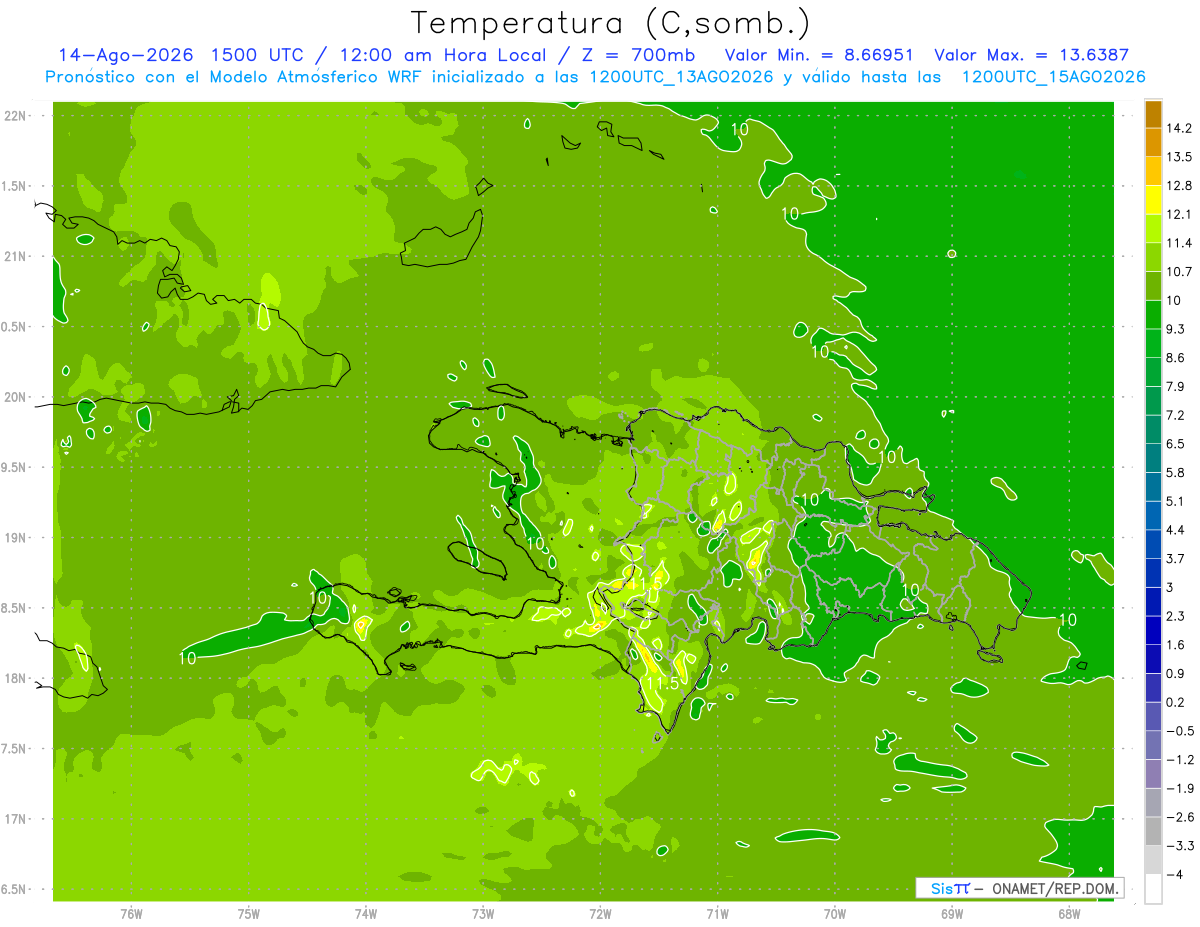Select the level text "Z = 700mb"

(x=639, y=55)
